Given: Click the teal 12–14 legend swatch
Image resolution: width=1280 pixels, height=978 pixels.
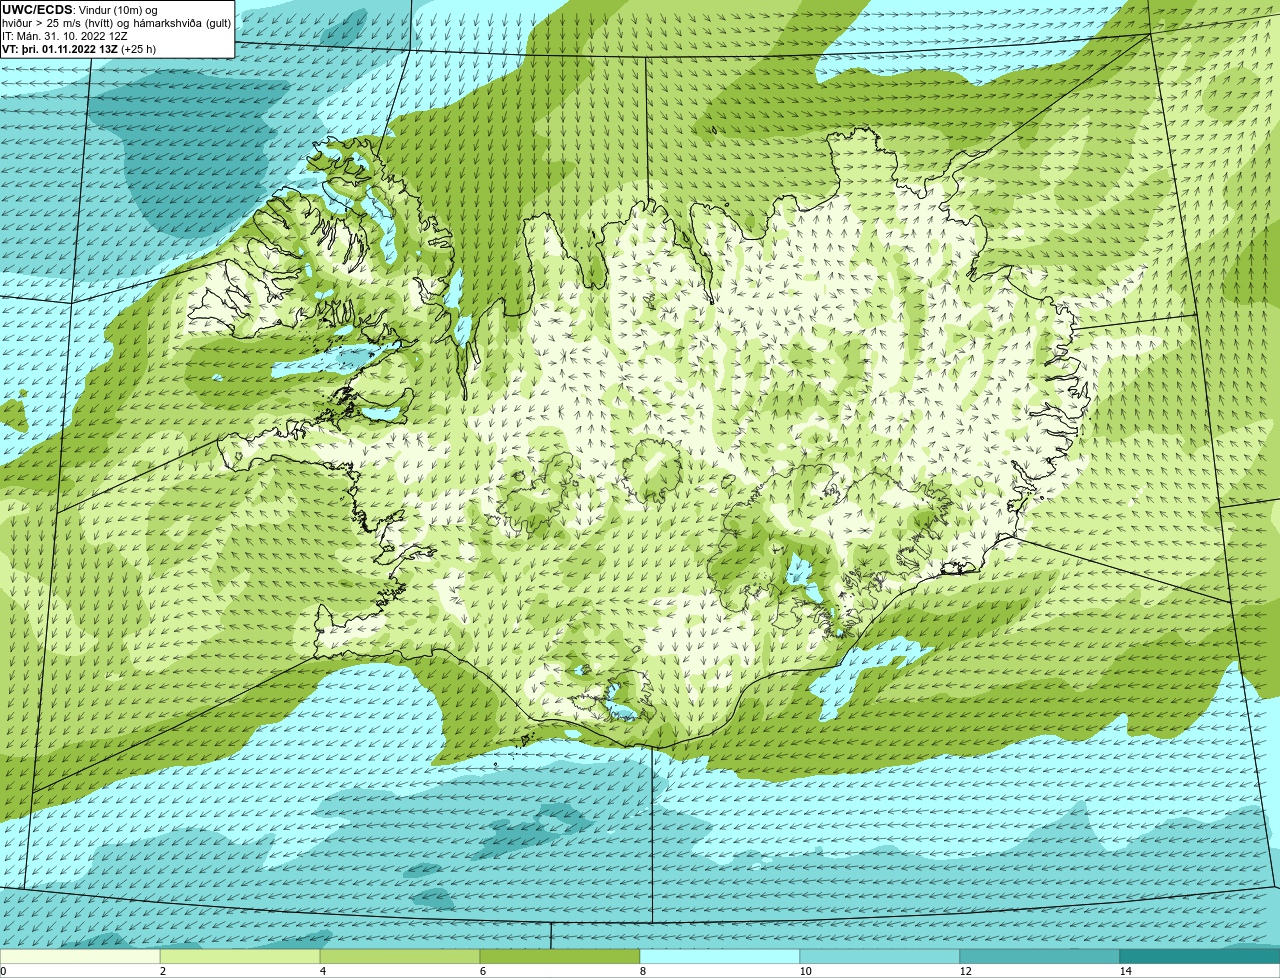Looking at the screenshot, I should [1040, 957].
